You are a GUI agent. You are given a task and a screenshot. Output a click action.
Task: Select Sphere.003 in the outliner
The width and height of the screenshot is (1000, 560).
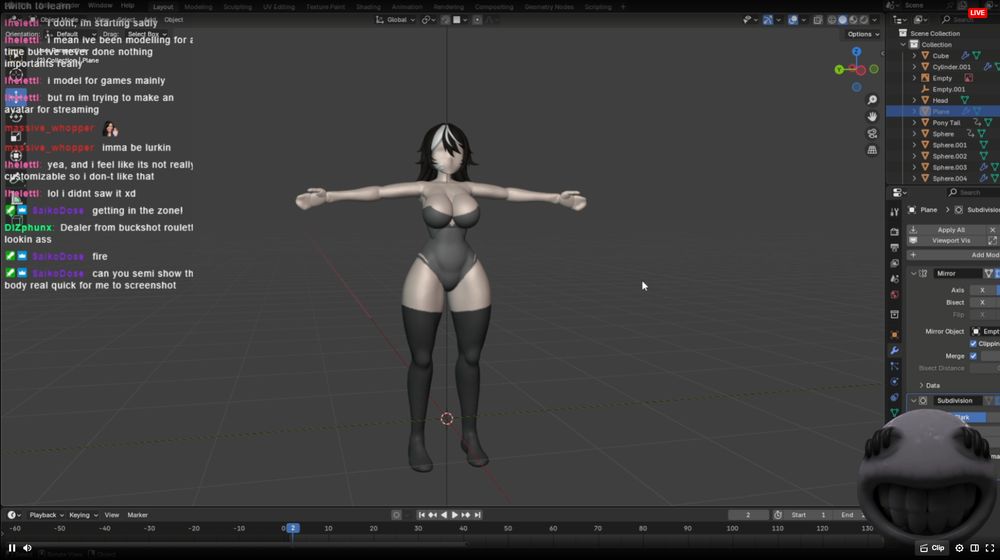949,168
